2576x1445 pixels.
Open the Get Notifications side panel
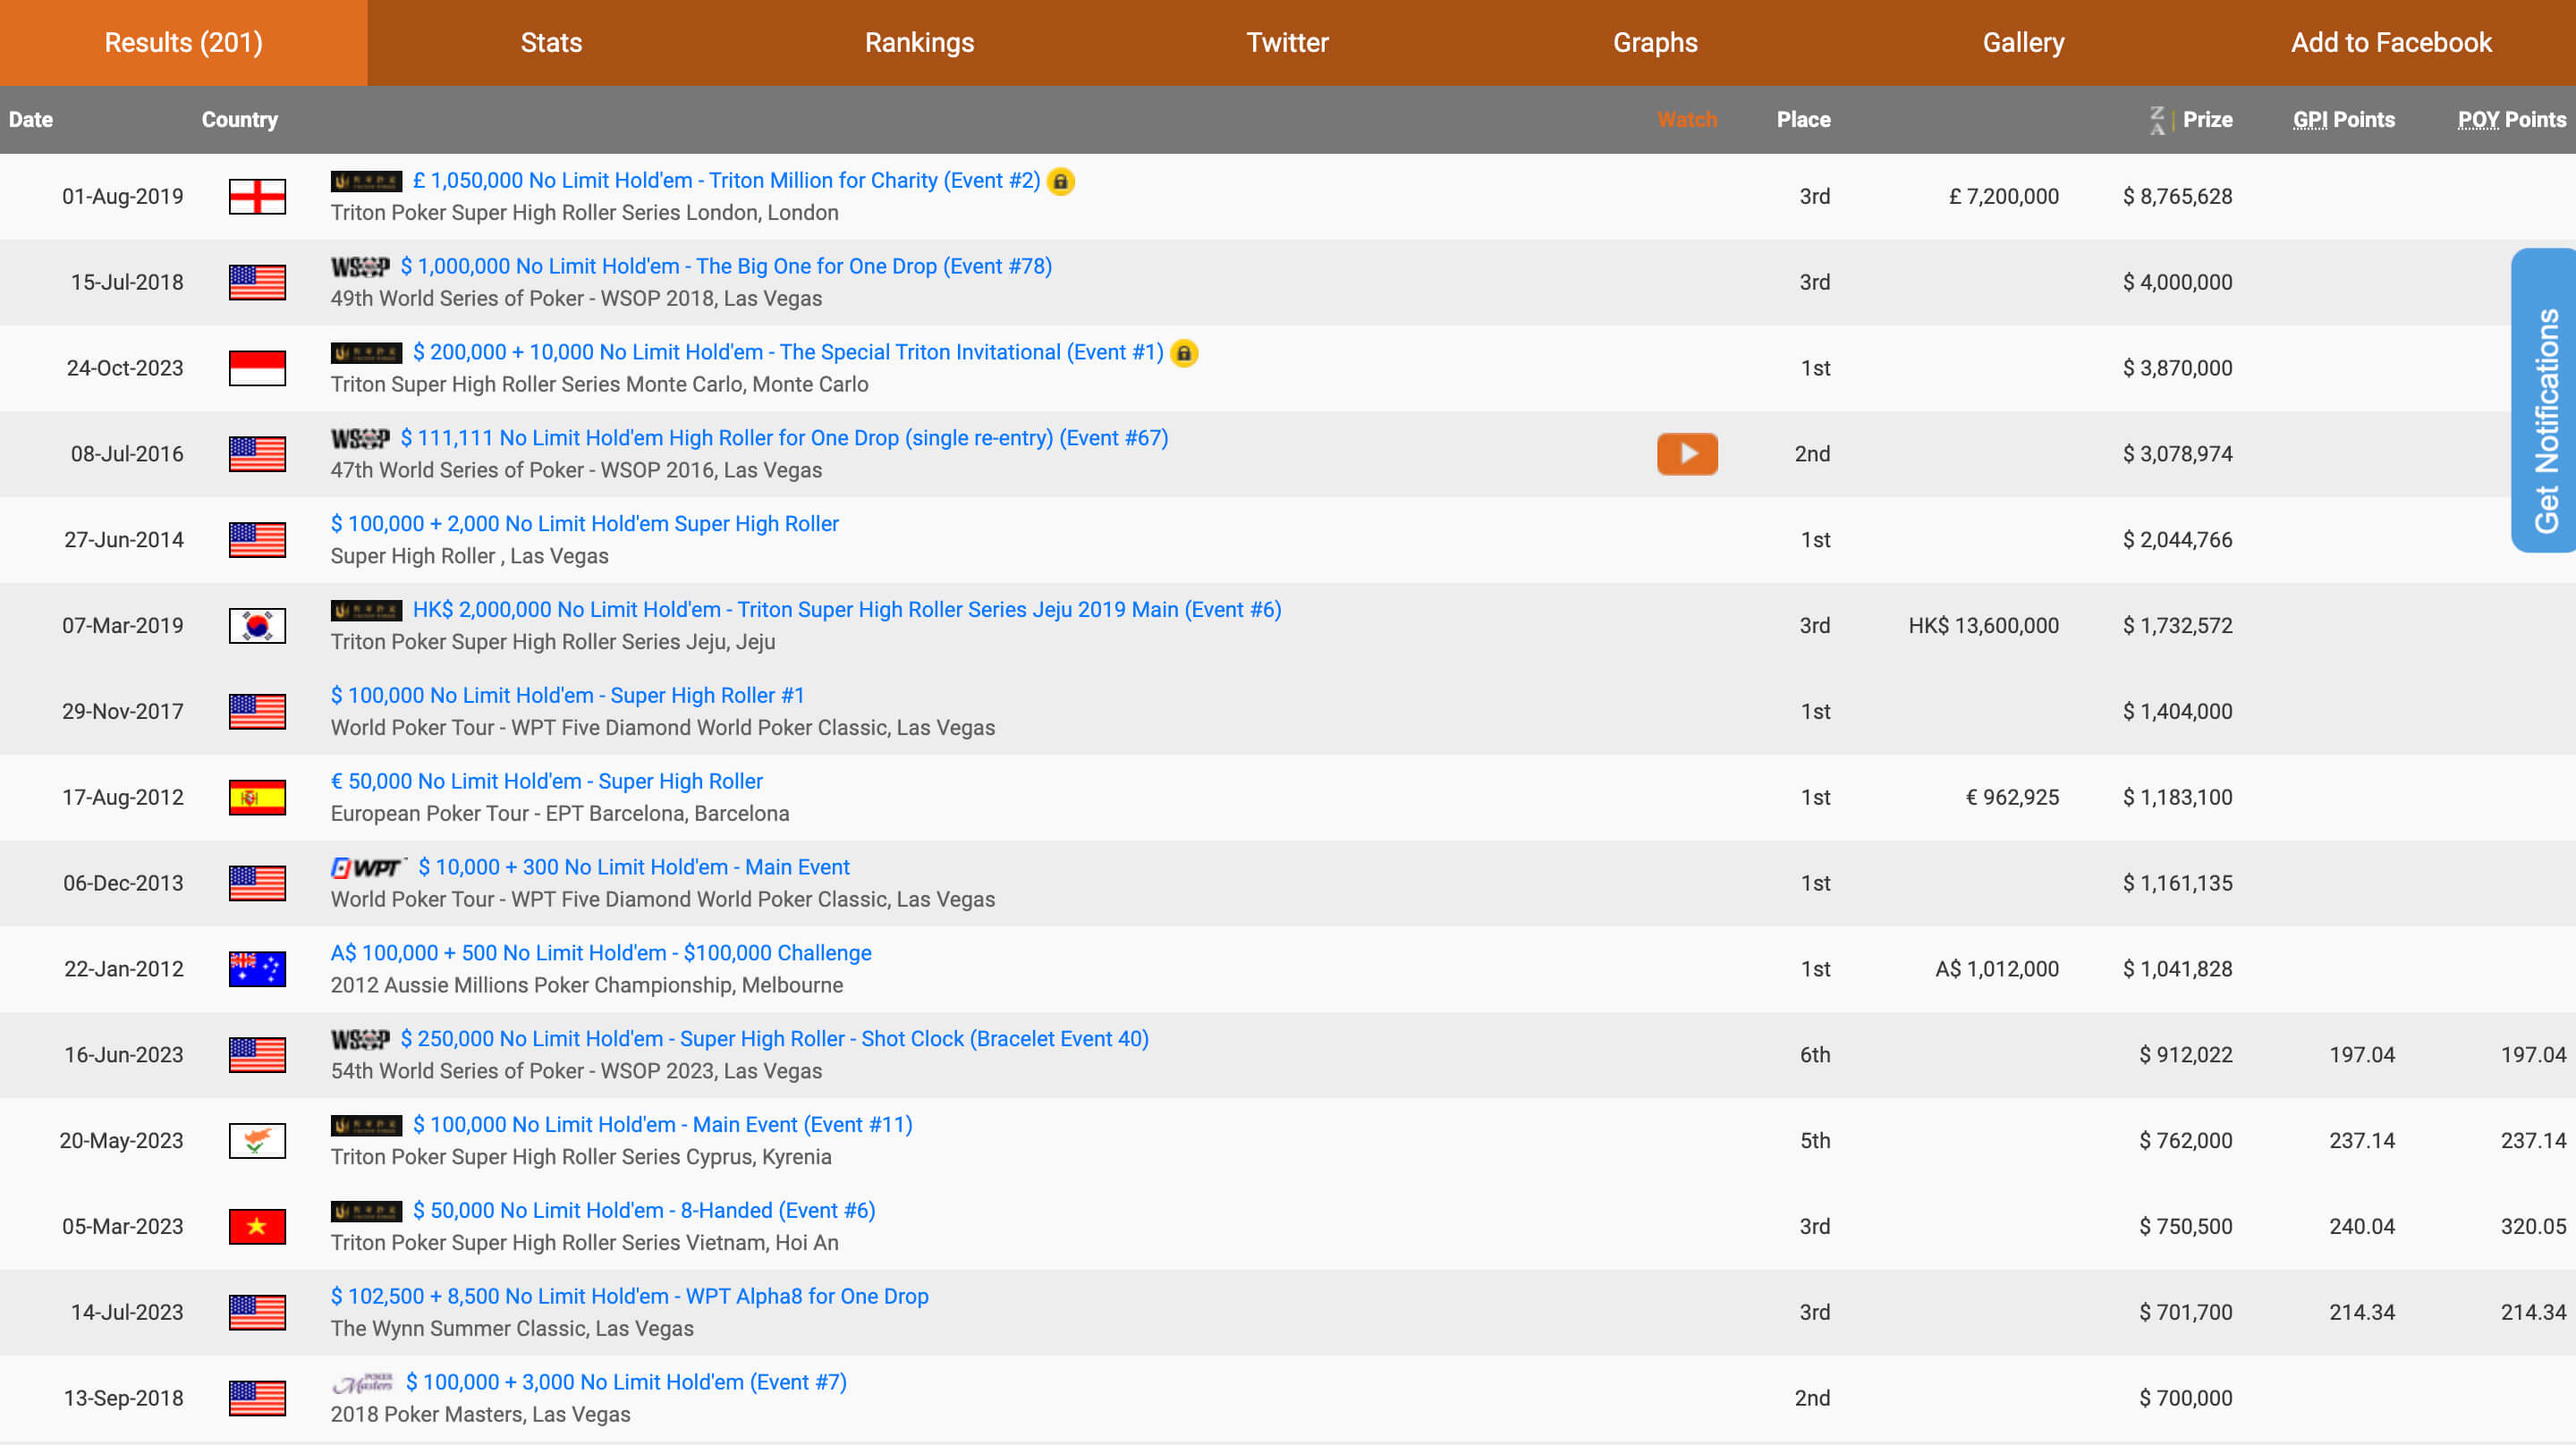pos(2544,400)
